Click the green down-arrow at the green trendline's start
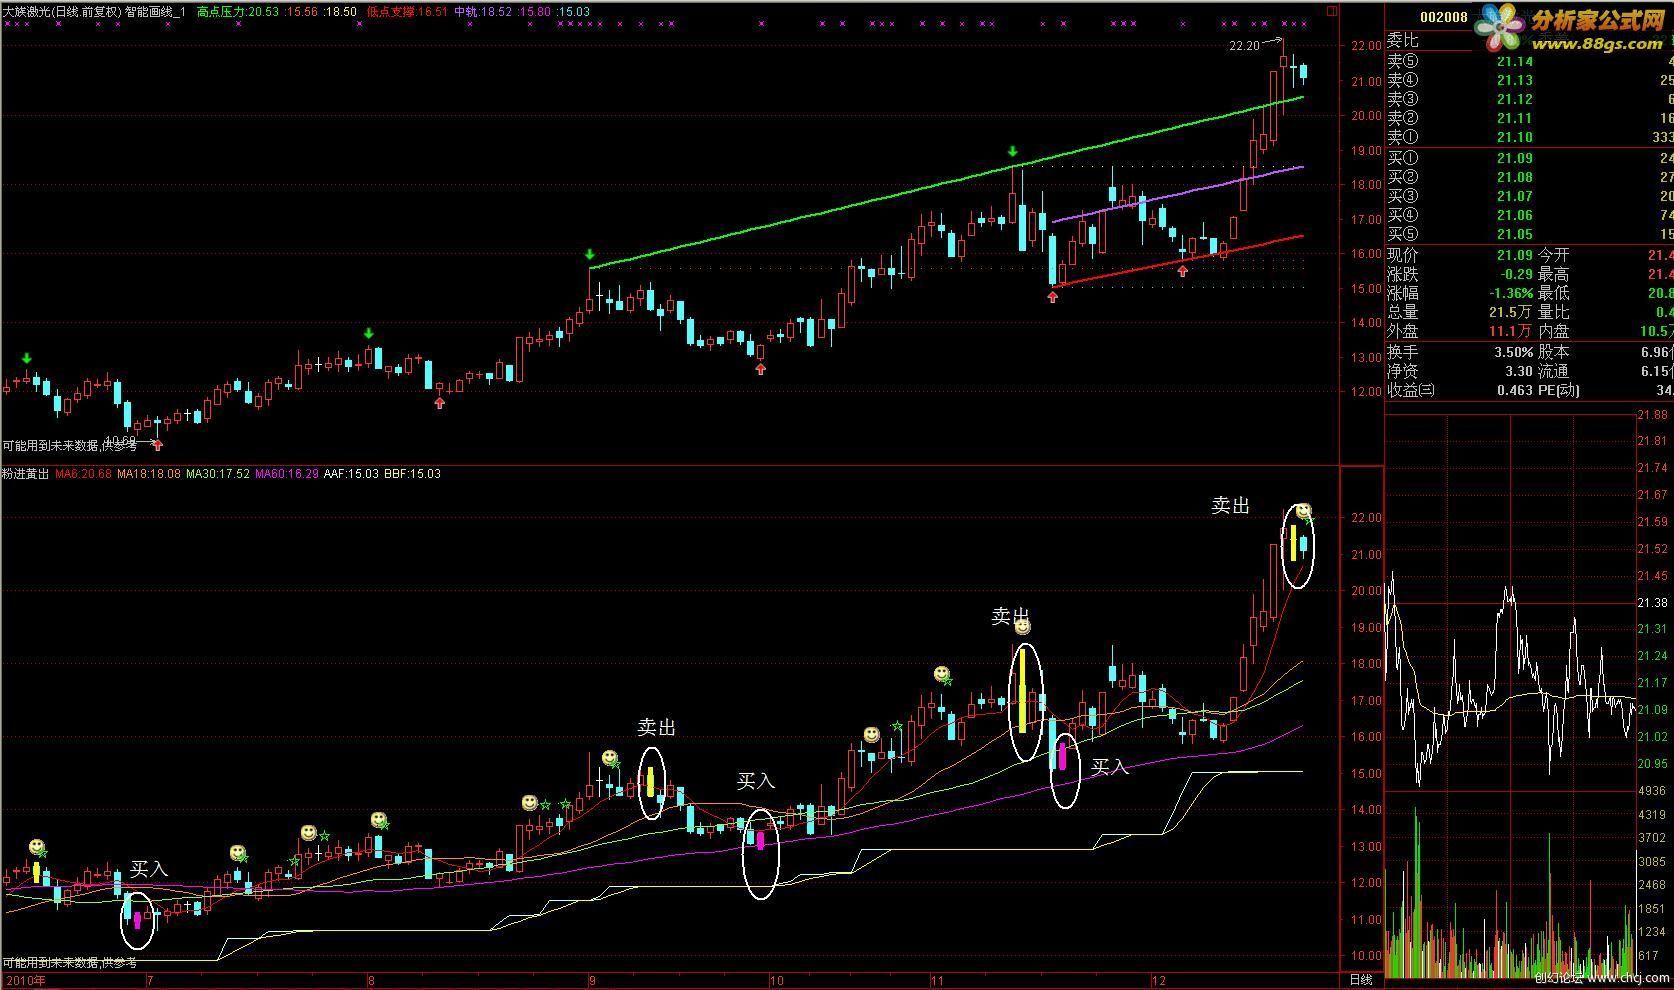The image size is (1674, 990). 590,255
